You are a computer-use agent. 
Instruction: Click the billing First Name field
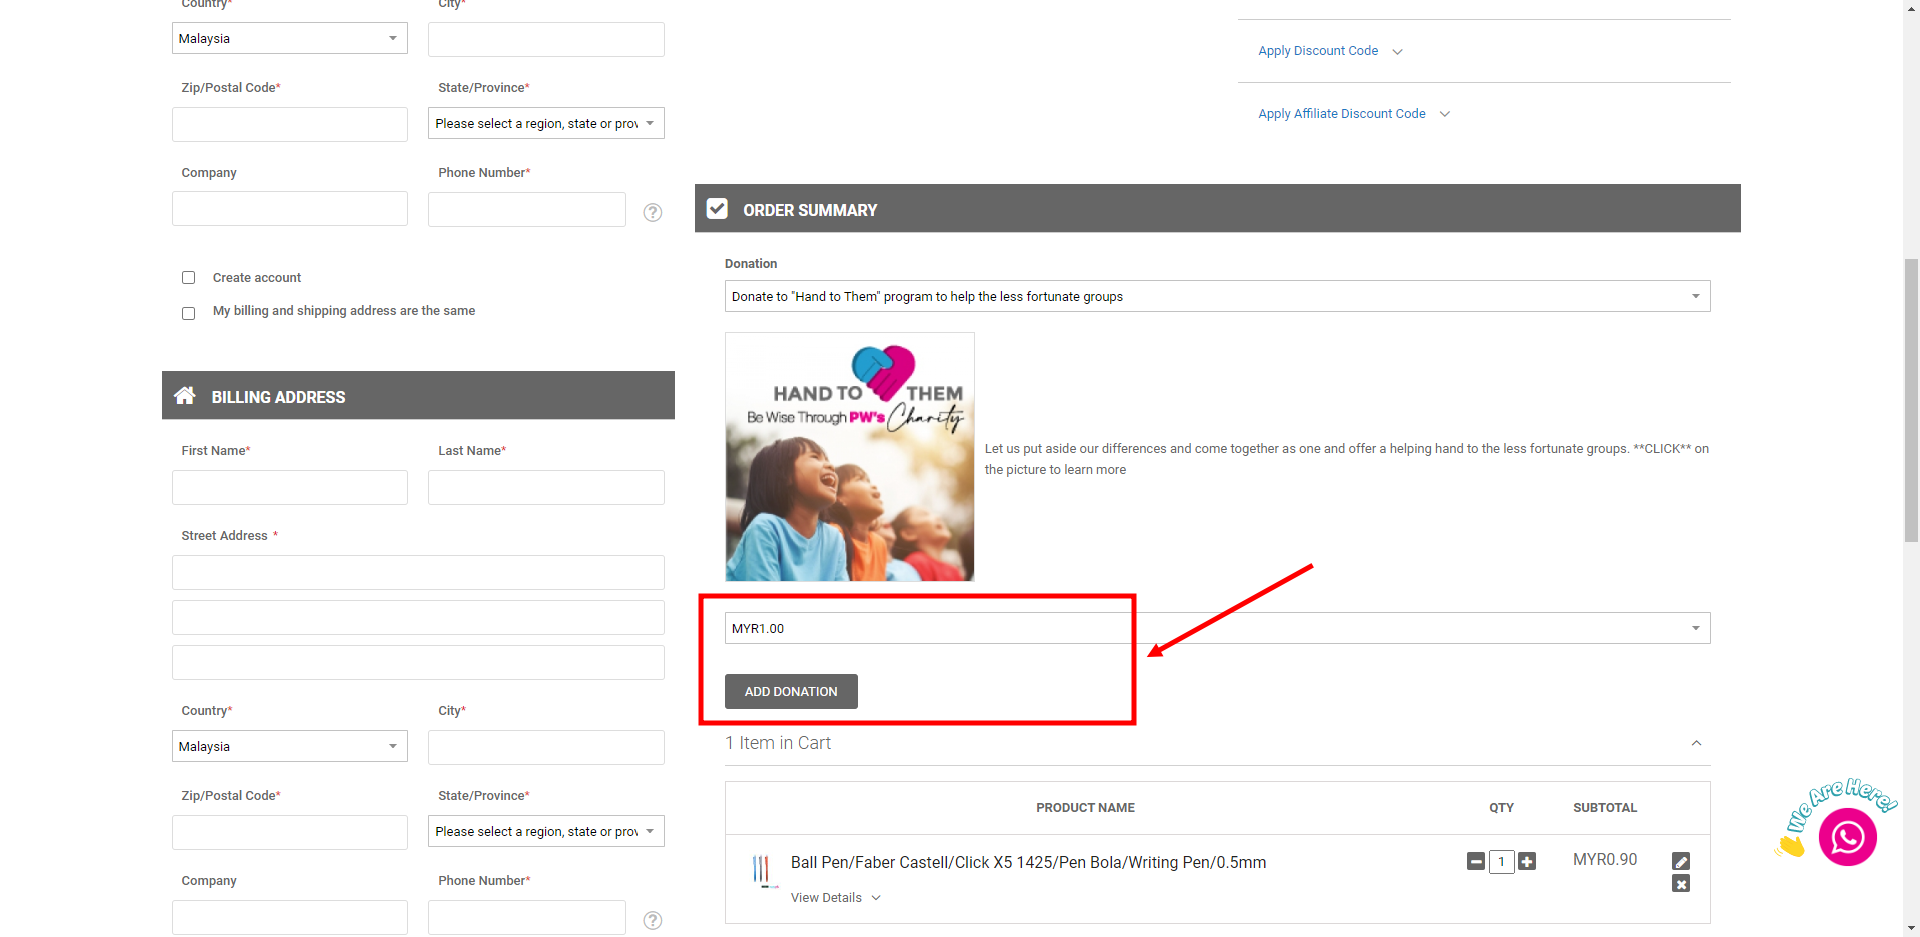[290, 487]
